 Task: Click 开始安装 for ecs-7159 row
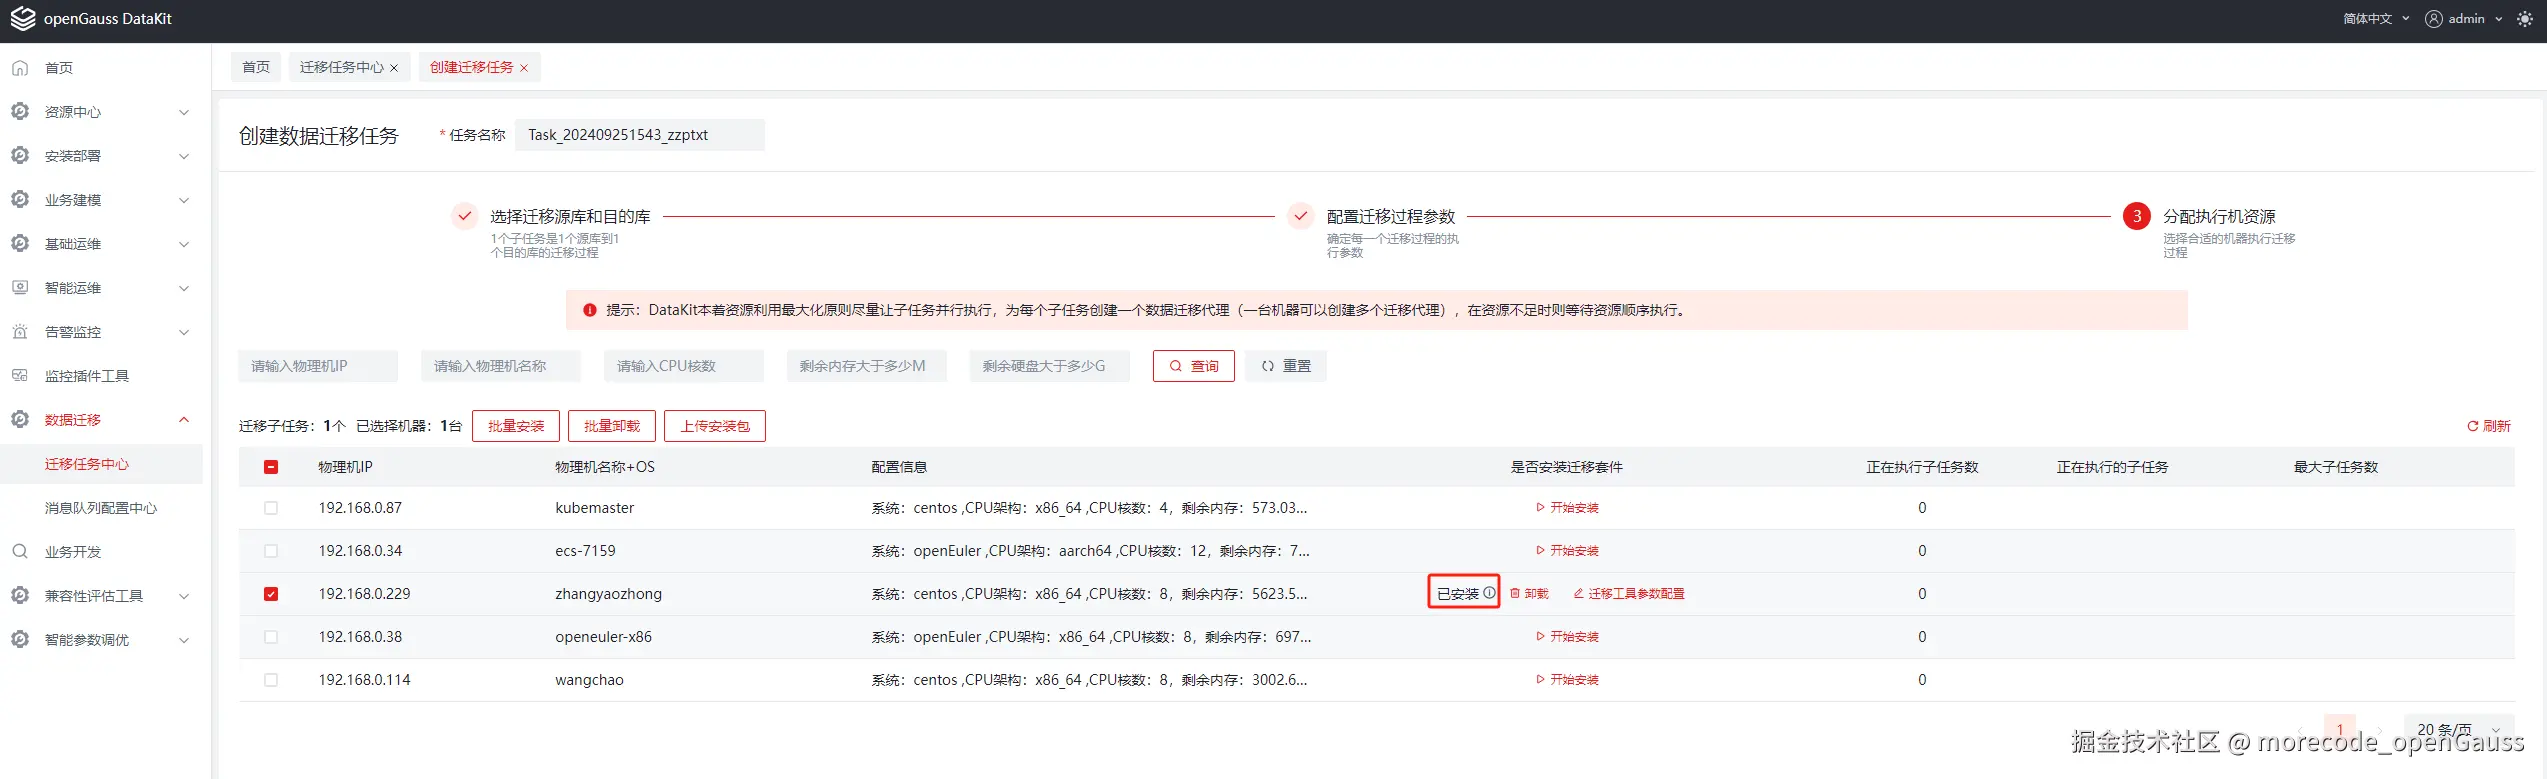[1567, 551]
